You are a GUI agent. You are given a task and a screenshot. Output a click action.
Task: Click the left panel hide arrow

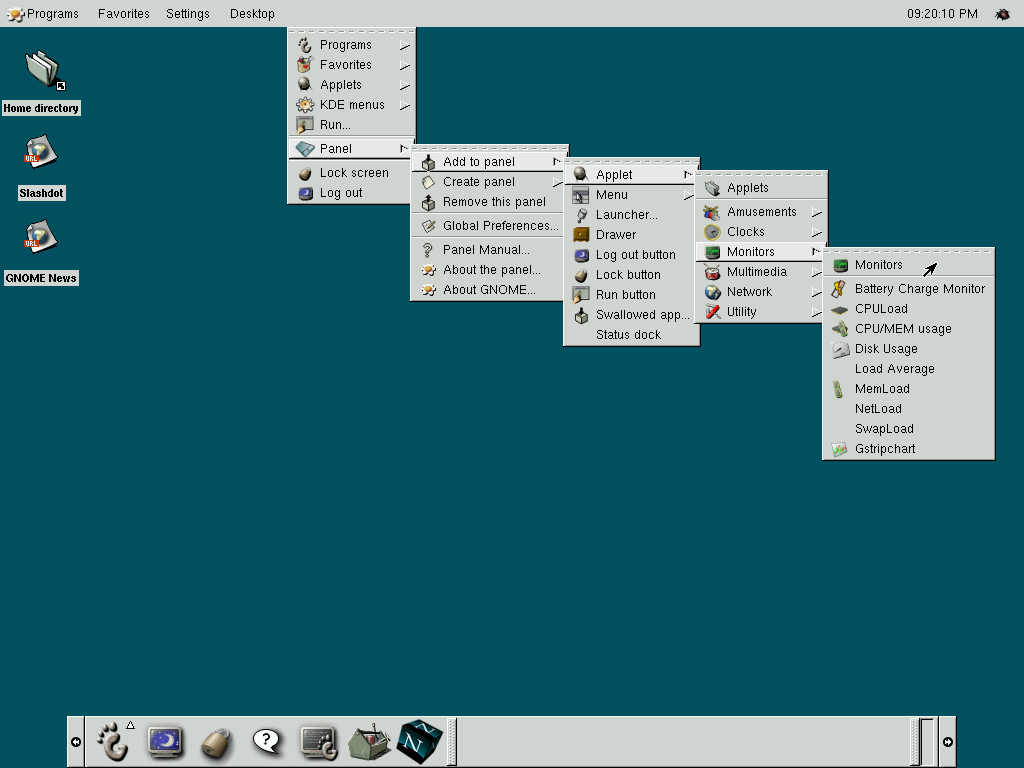click(x=75, y=741)
